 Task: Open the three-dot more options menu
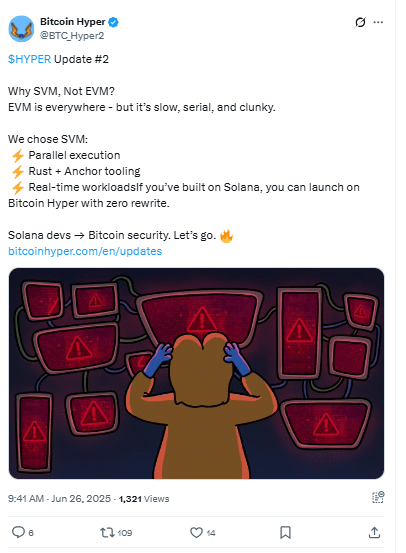tap(378, 22)
